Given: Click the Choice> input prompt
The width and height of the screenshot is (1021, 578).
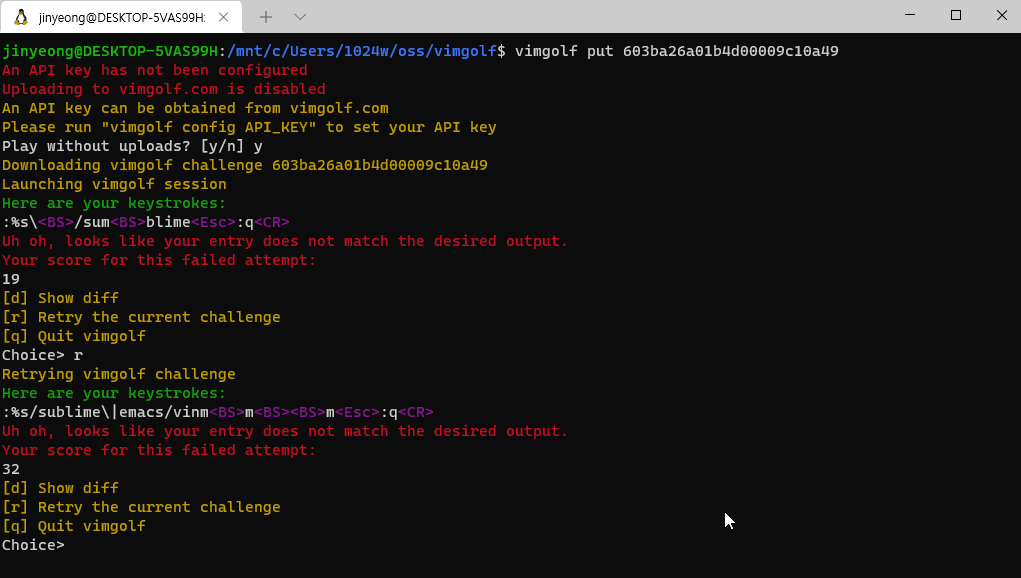Looking at the screenshot, I should pyautogui.click(x=34, y=545).
